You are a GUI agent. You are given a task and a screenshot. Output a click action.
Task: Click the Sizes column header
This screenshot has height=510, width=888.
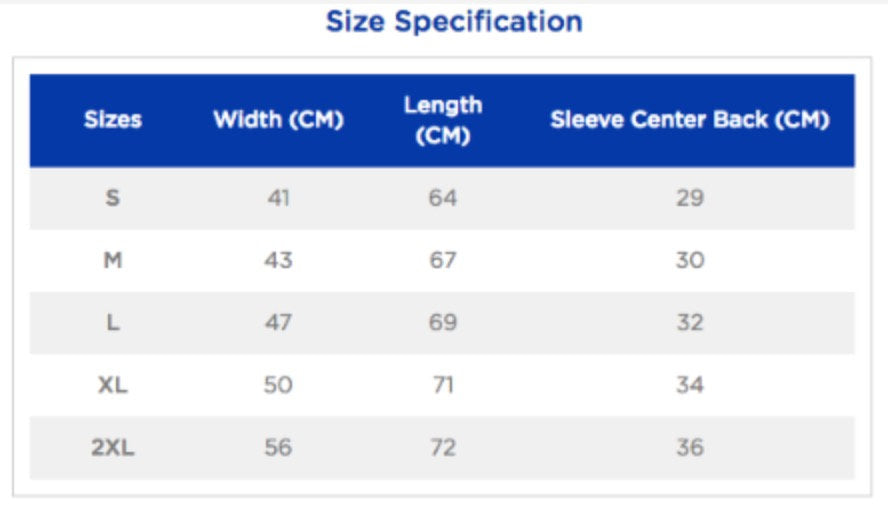(113, 120)
